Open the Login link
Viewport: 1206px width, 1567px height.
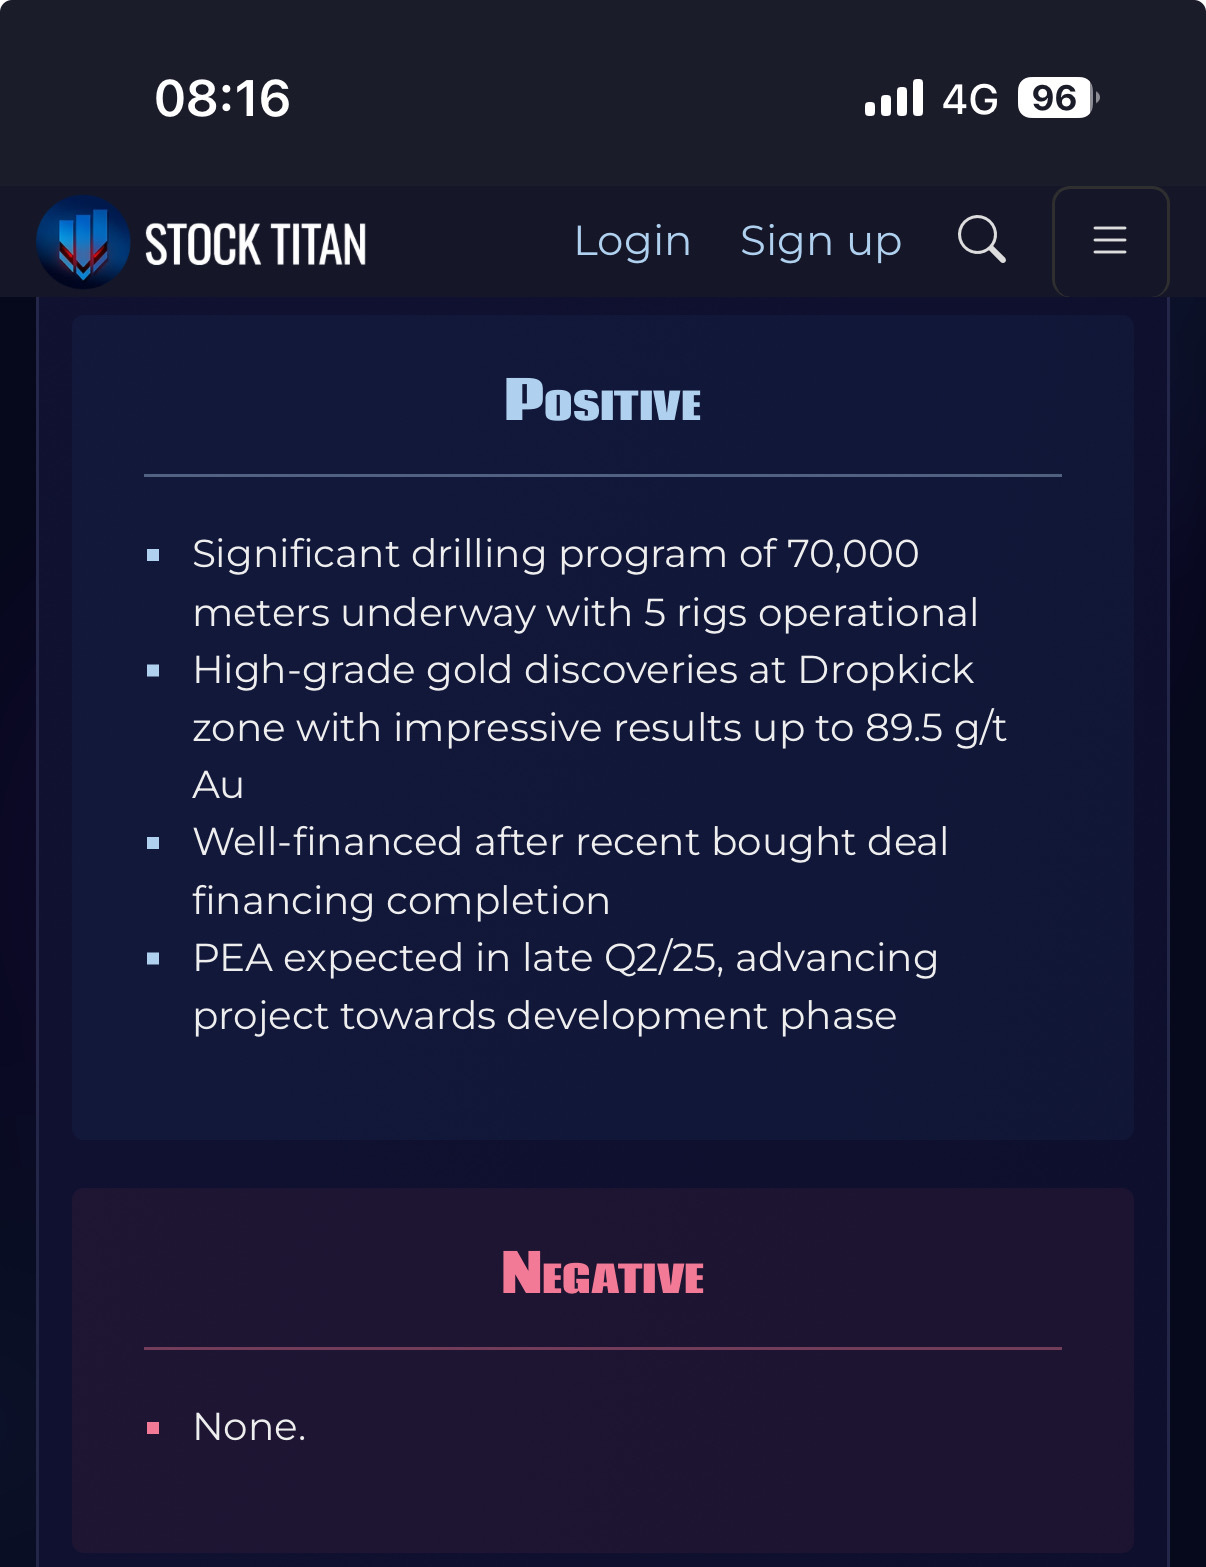pyautogui.click(x=632, y=241)
